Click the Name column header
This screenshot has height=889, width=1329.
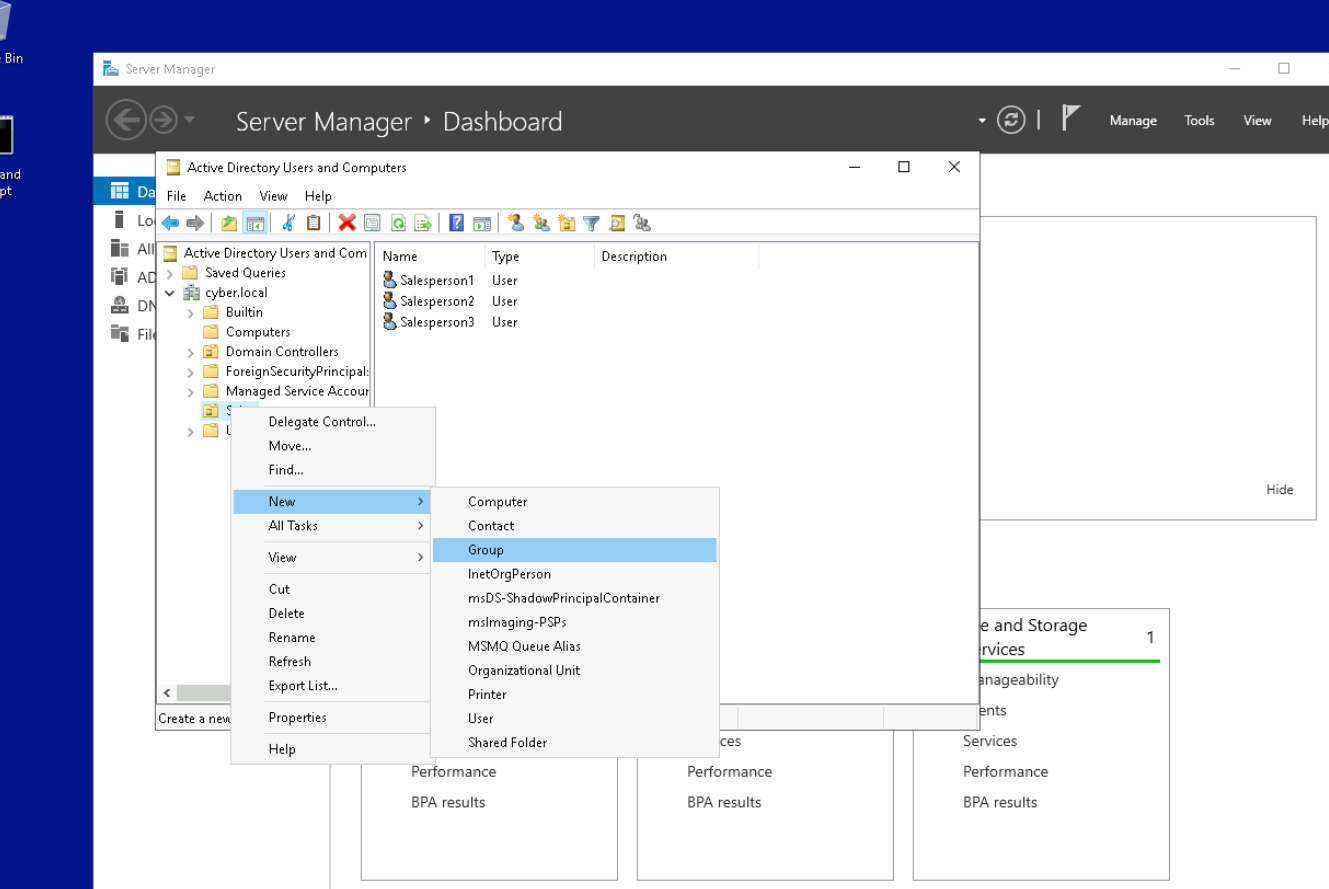pos(430,257)
